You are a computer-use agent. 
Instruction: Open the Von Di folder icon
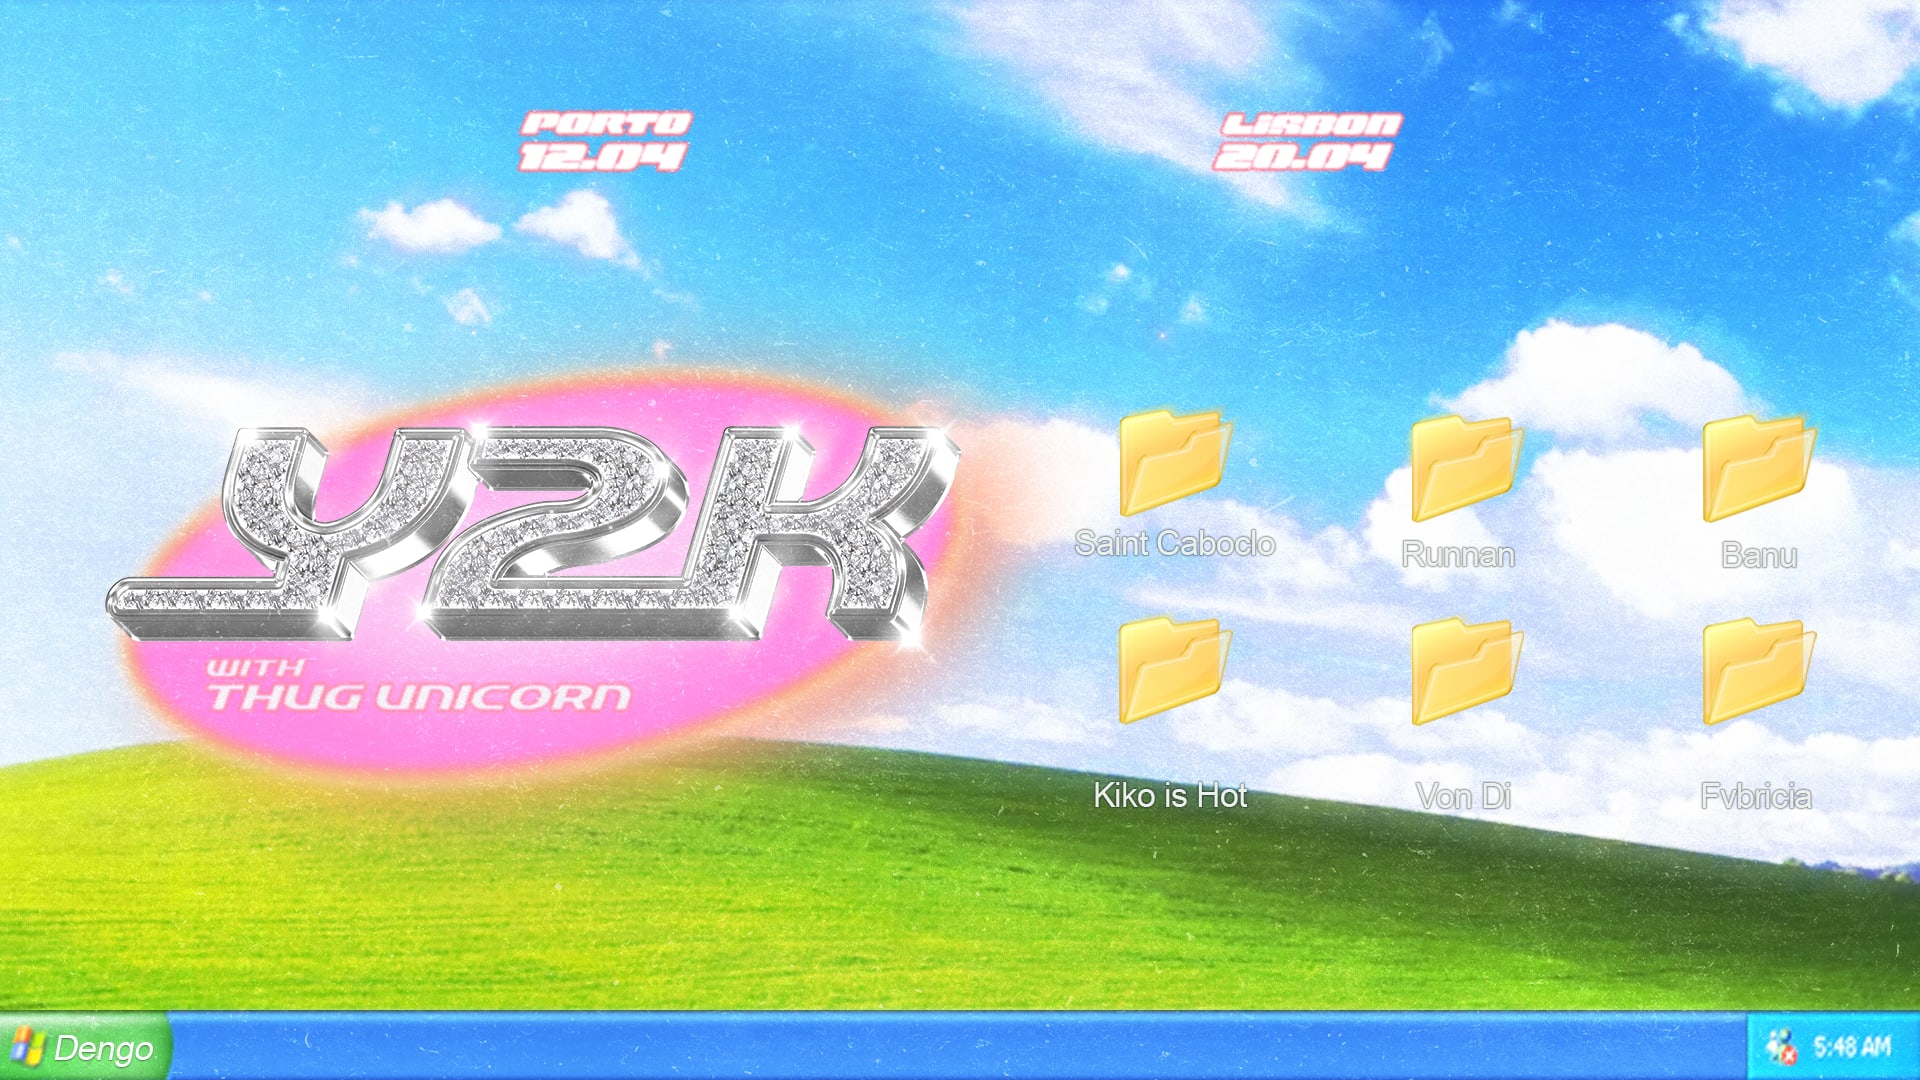tap(1465, 671)
